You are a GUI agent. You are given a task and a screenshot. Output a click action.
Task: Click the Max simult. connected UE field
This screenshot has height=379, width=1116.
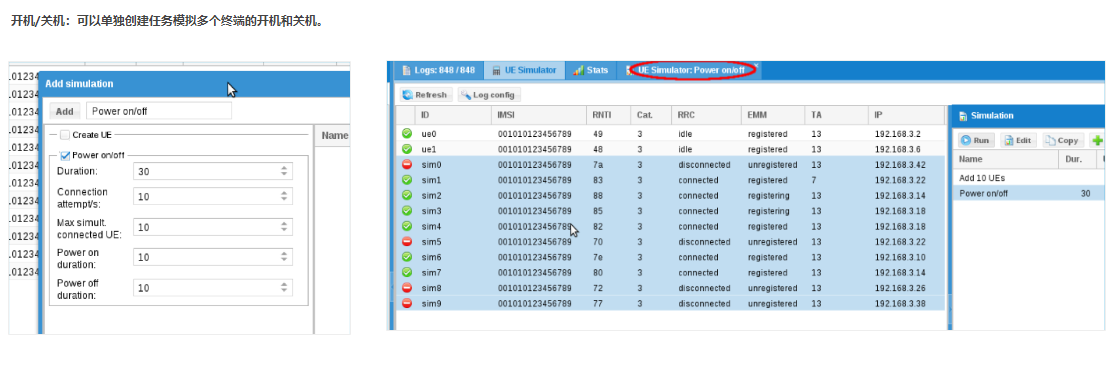tap(213, 227)
